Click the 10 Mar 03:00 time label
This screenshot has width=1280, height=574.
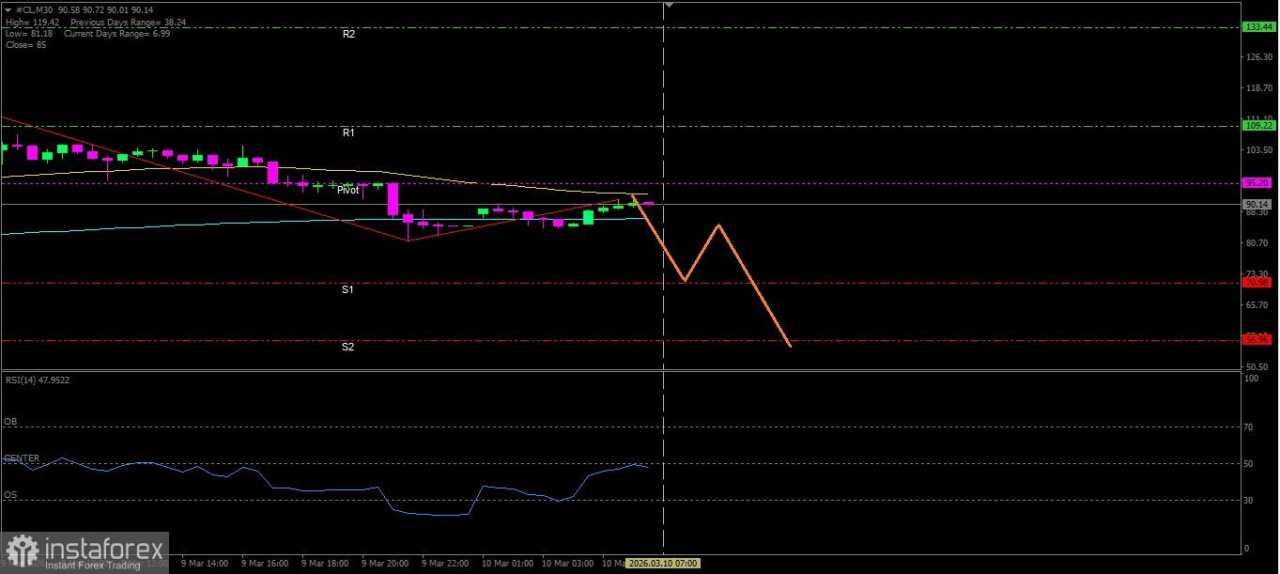pos(566,563)
